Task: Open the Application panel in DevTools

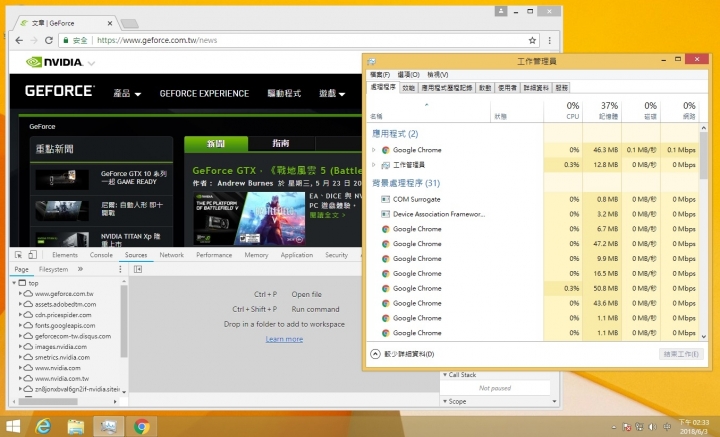Action: [x=297, y=255]
